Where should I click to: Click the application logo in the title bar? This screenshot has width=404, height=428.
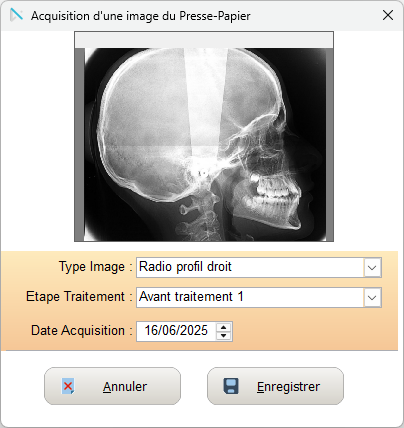coord(16,15)
